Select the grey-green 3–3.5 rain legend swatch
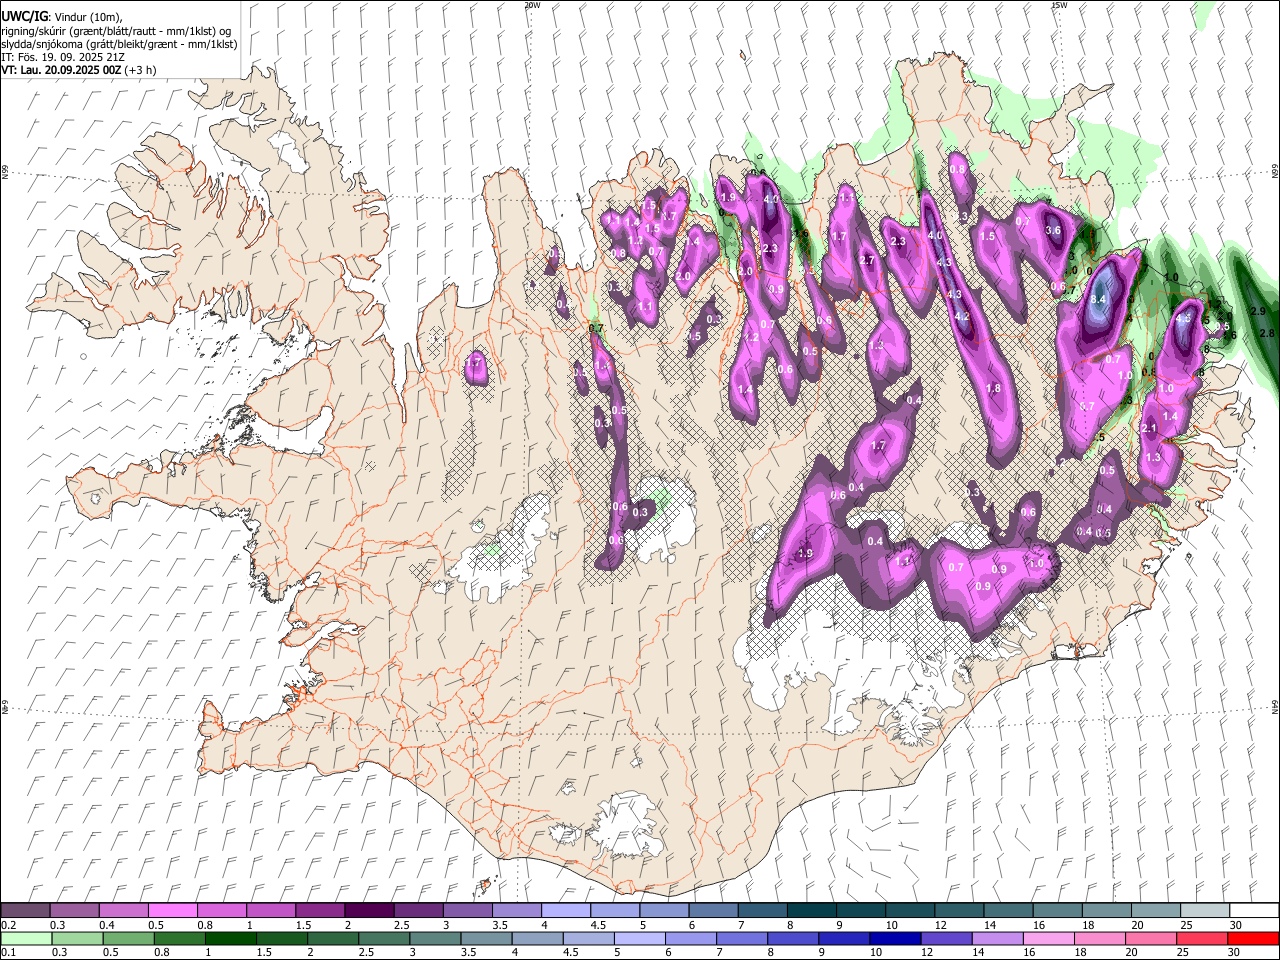The height and width of the screenshot is (960, 1280). pyautogui.click(x=434, y=938)
